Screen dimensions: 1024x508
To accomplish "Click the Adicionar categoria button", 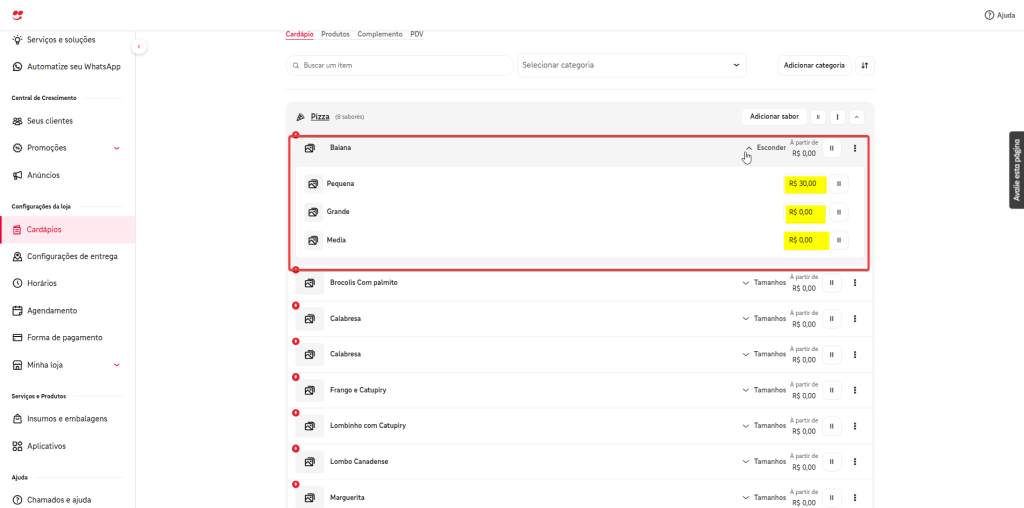I will [x=814, y=65].
